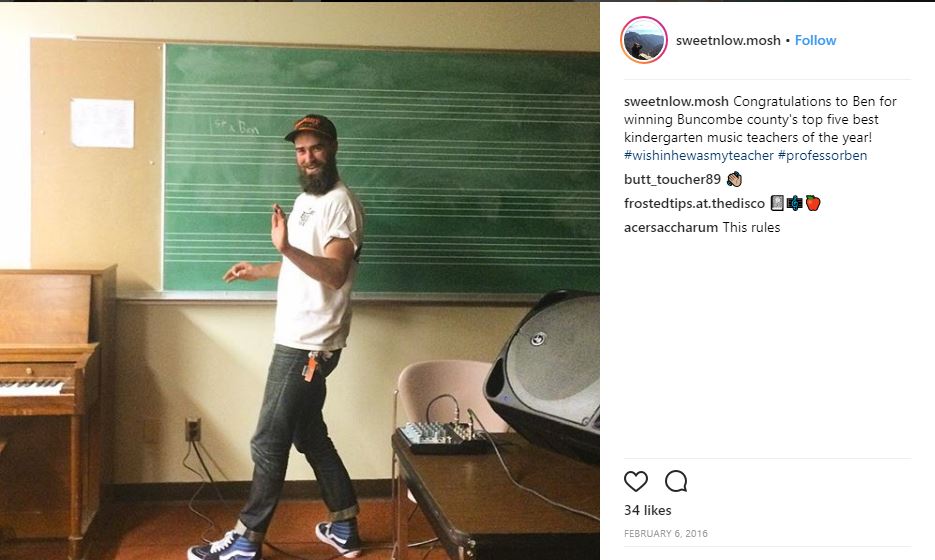This screenshot has width=935, height=560.
Task: Visit butt_toucher89's profile
Action: coord(672,179)
